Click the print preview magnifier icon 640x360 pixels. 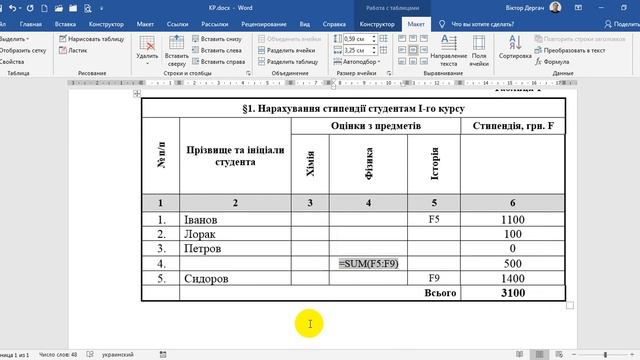tap(87, 8)
